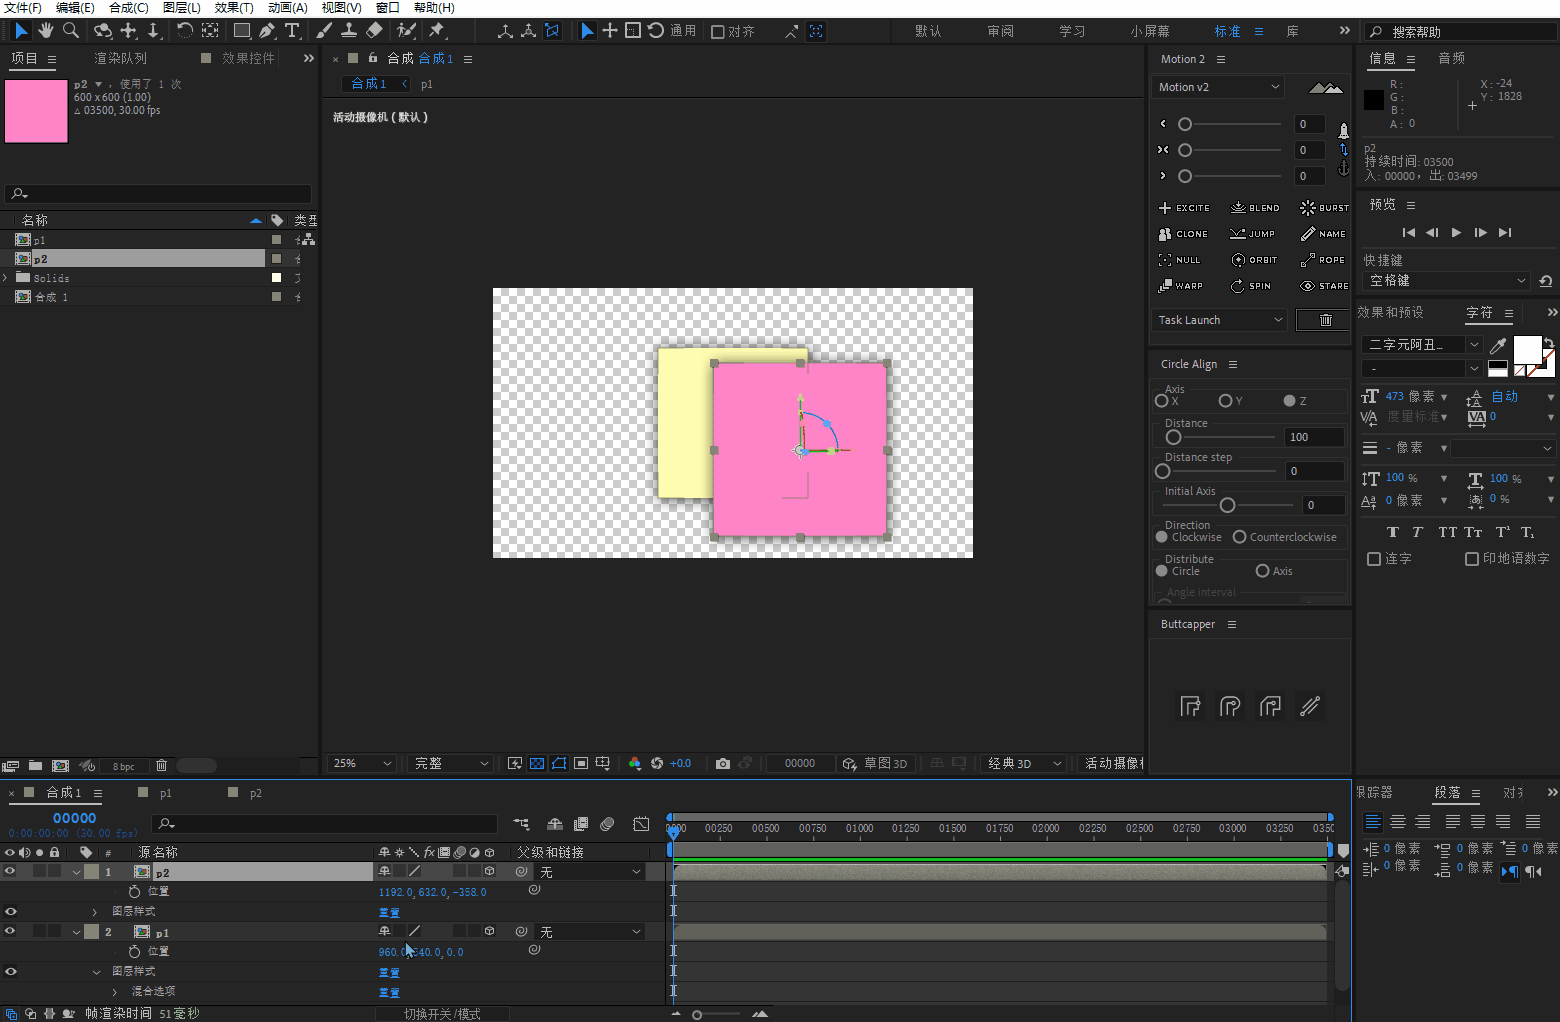Viewport: 1560px width, 1022px height.
Task: Click the first Buttcapper cap icon
Action: click(1190, 706)
